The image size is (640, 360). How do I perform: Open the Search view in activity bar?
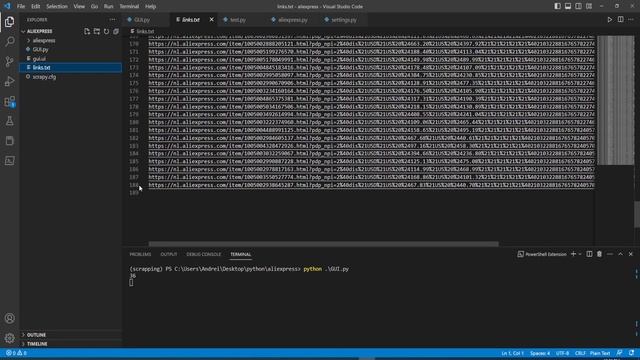[x=9, y=42]
